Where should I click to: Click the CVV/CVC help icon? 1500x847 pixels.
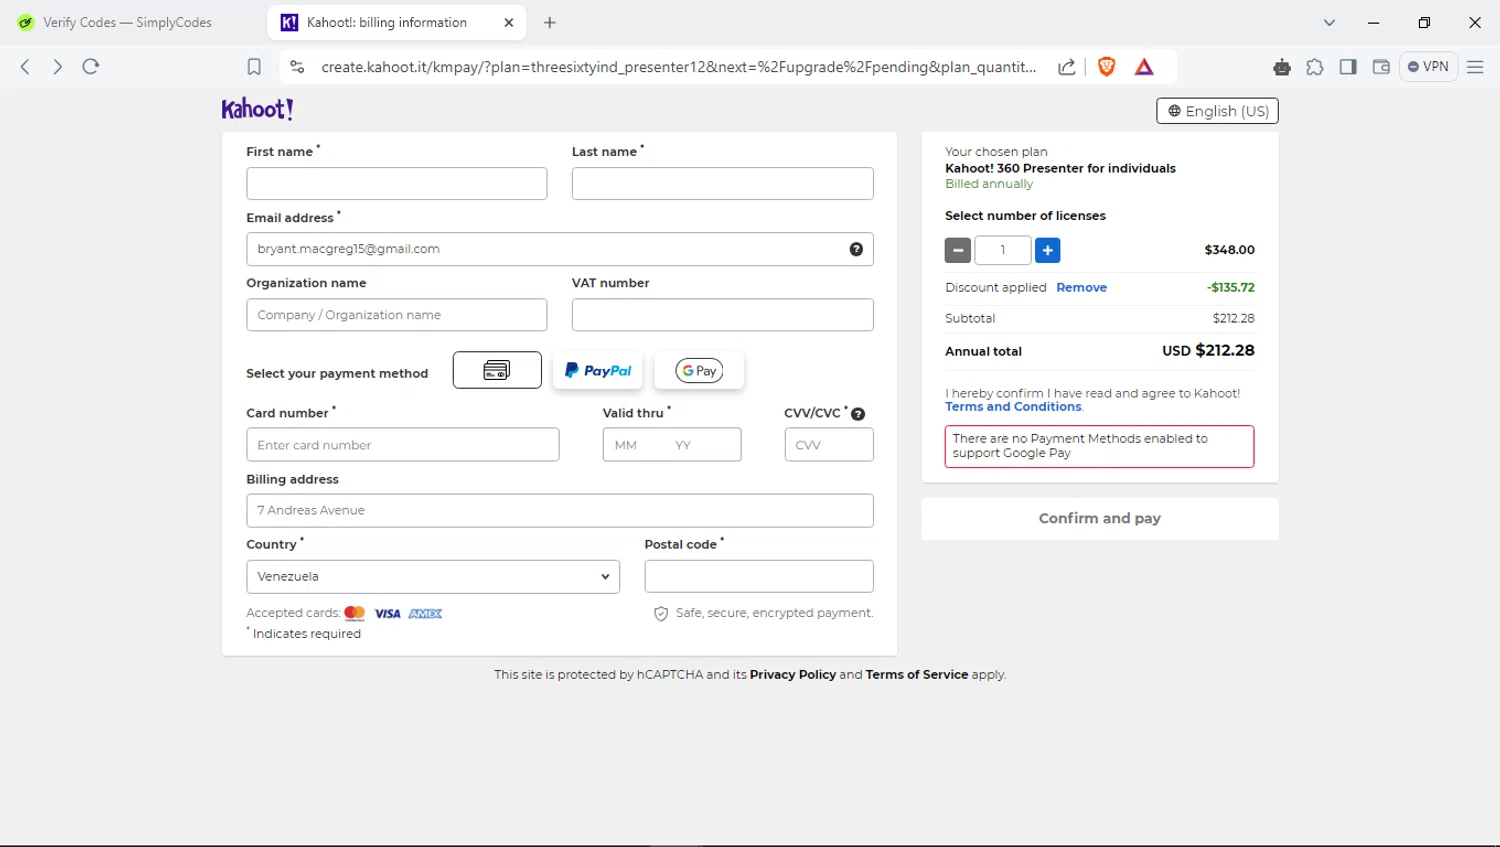point(858,414)
